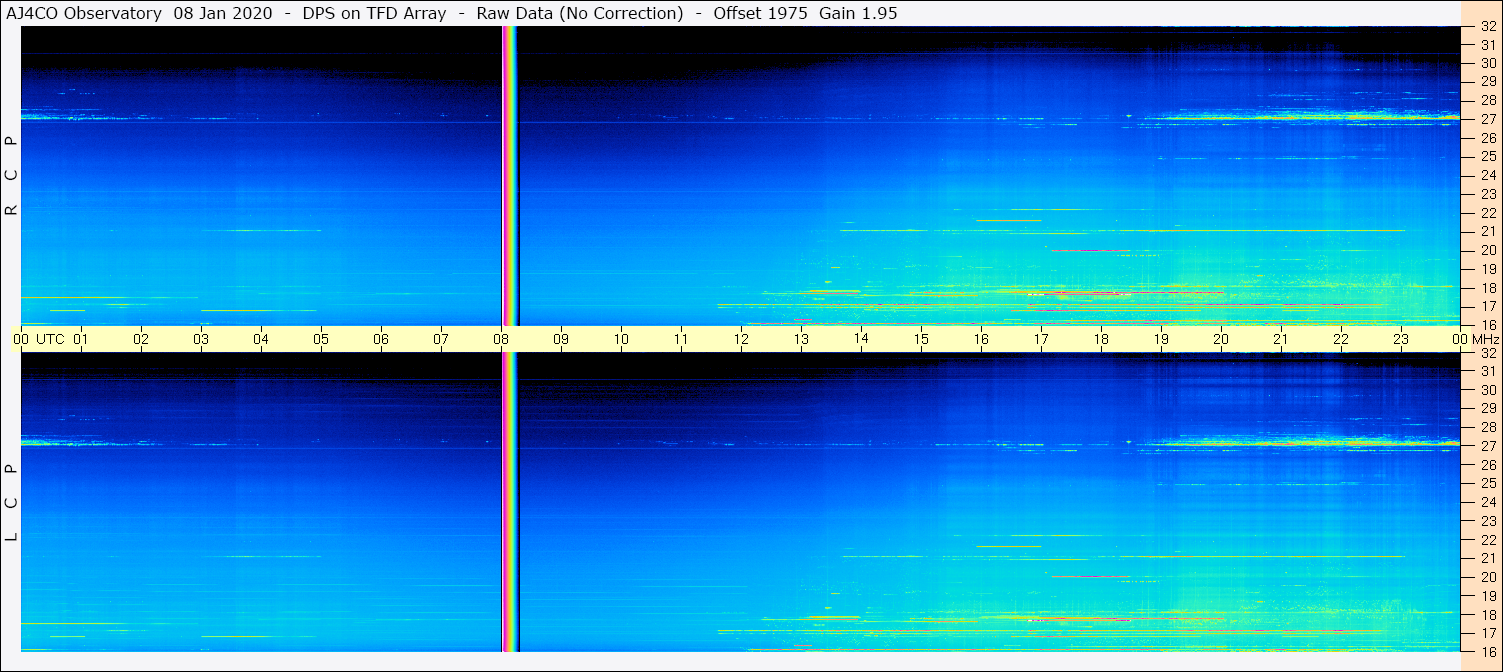Screen dimensions: 1503x672
Task: Select the 01 hour mark on time axis
Action: (x=81, y=339)
